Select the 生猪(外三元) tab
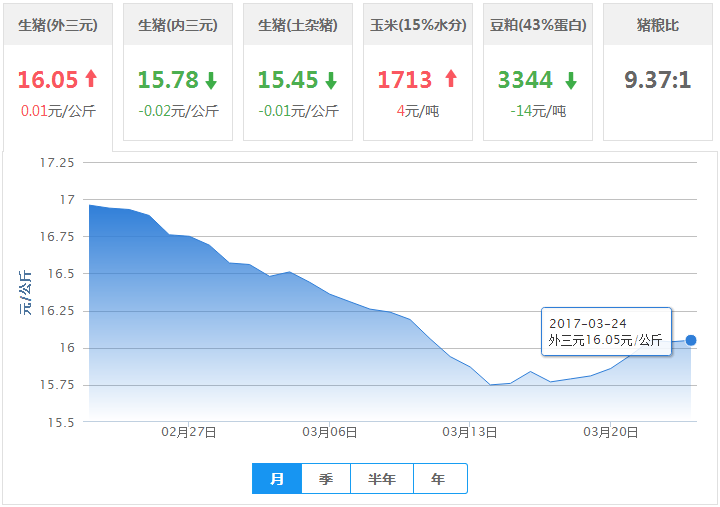Viewport: 720px width, 507px height. [x=58, y=25]
